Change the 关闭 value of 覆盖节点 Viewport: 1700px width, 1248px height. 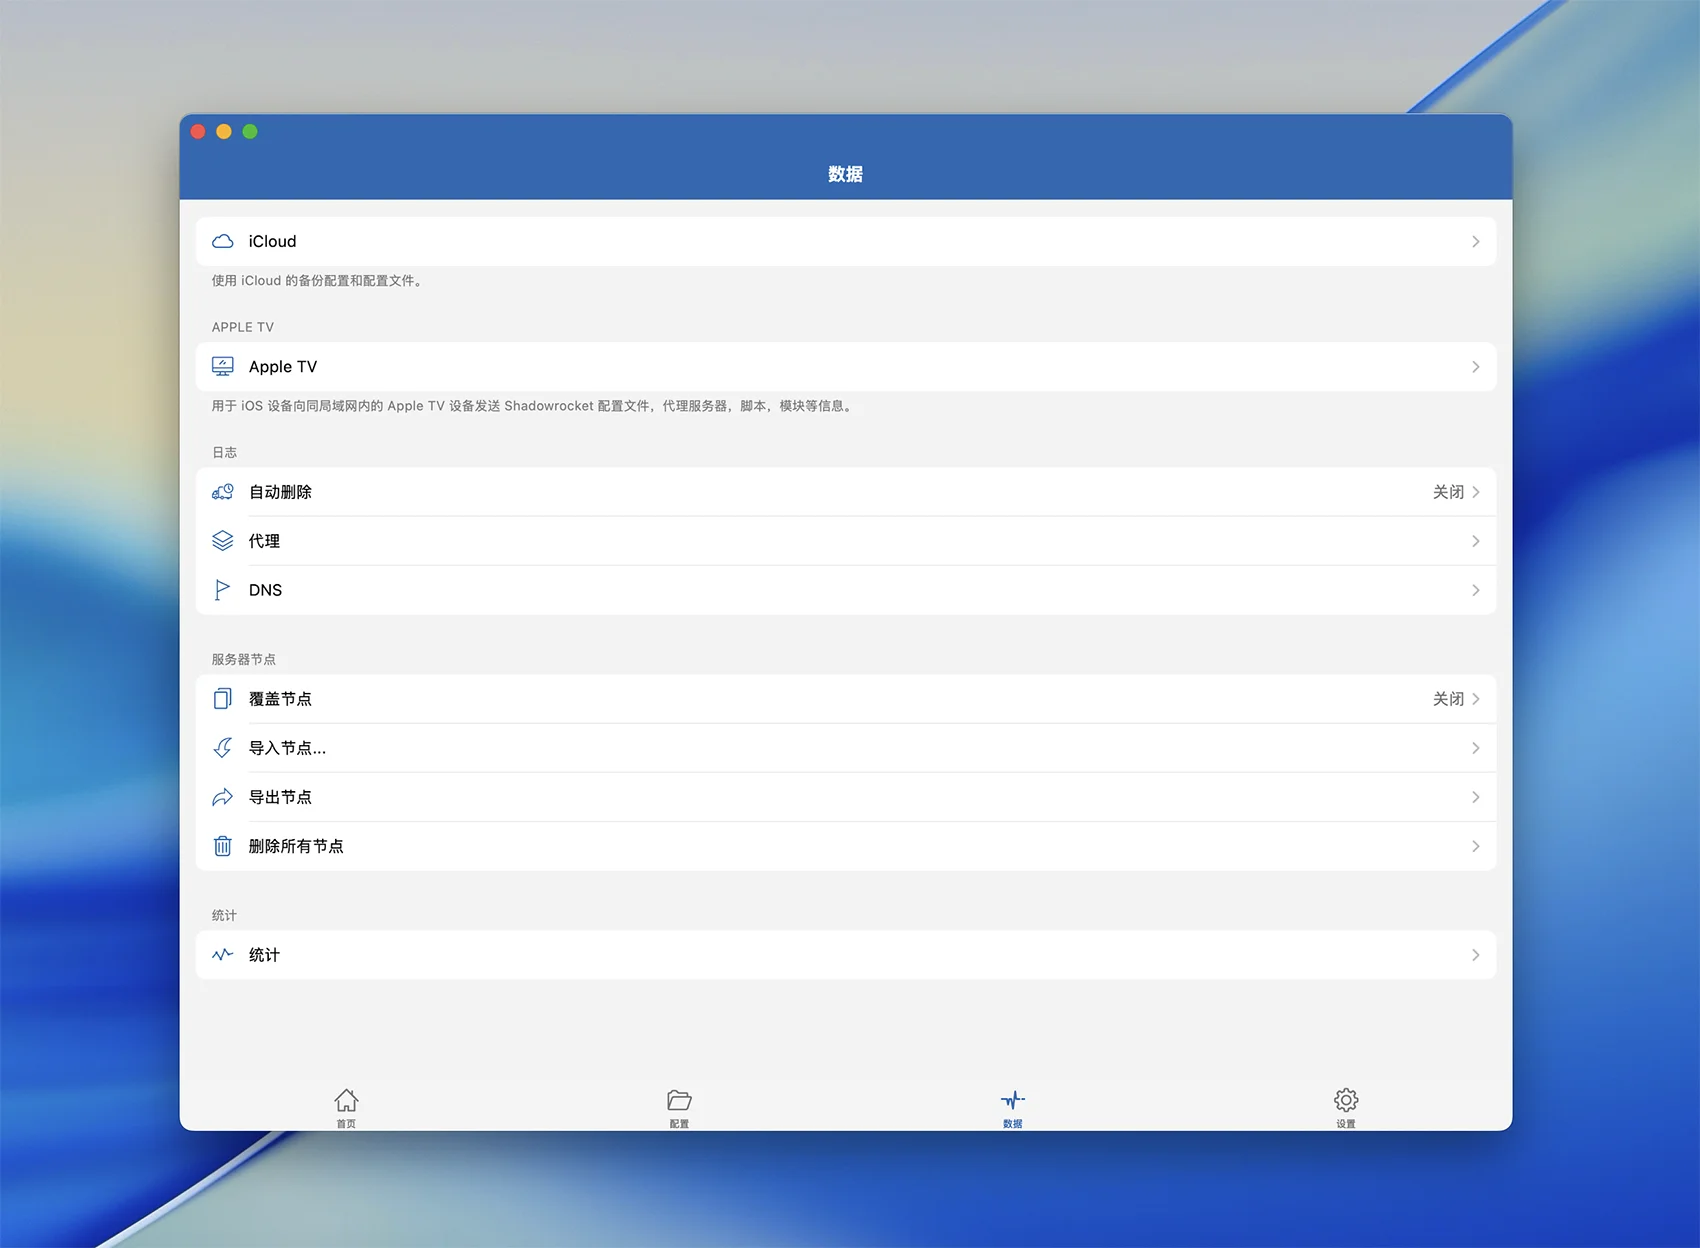click(x=1448, y=699)
